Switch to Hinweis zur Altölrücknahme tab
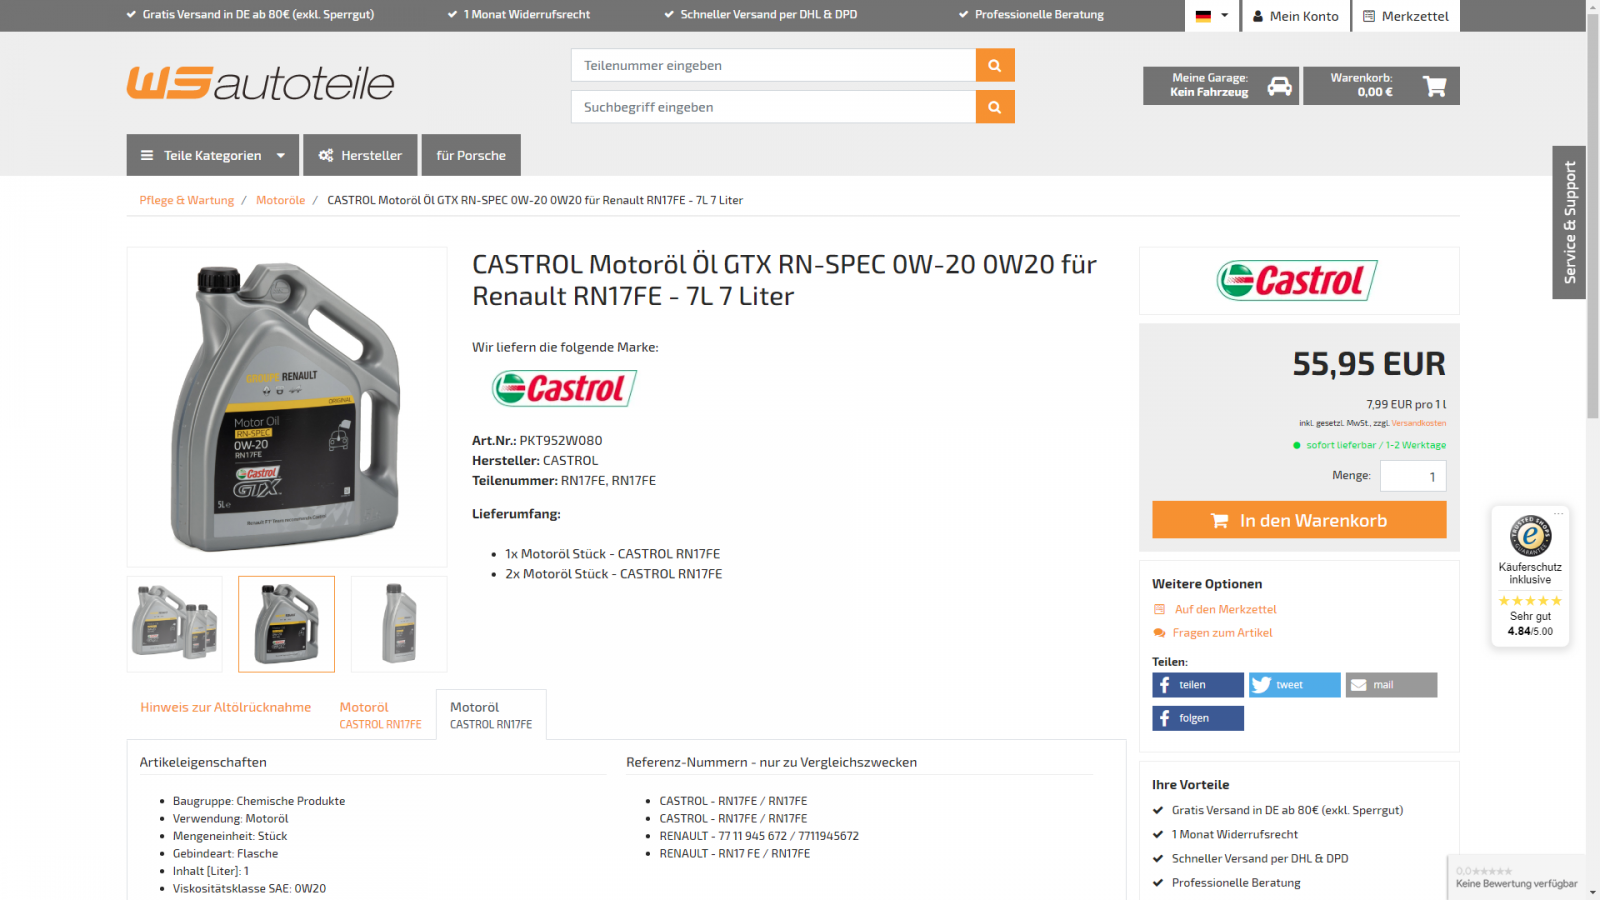This screenshot has height=900, width=1600. click(226, 707)
